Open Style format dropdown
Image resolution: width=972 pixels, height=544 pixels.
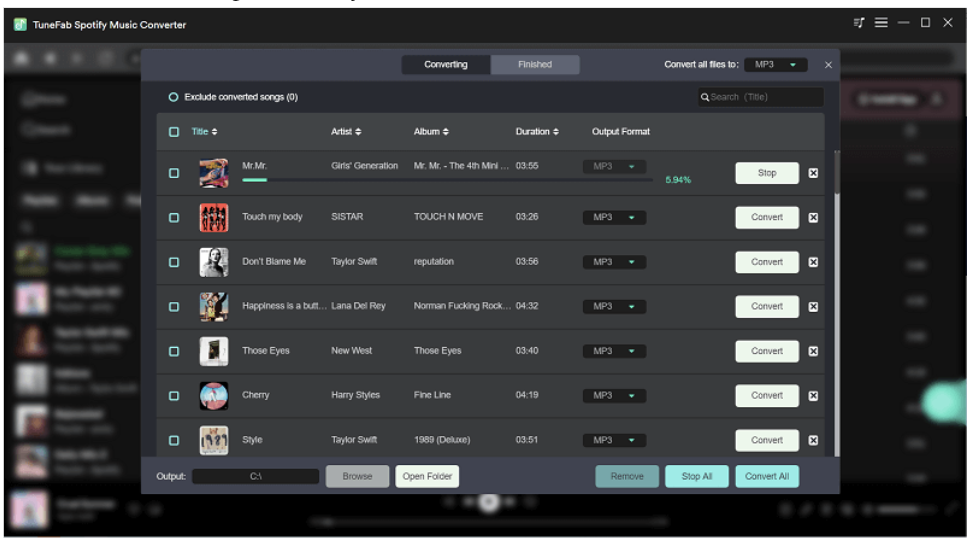614,441
